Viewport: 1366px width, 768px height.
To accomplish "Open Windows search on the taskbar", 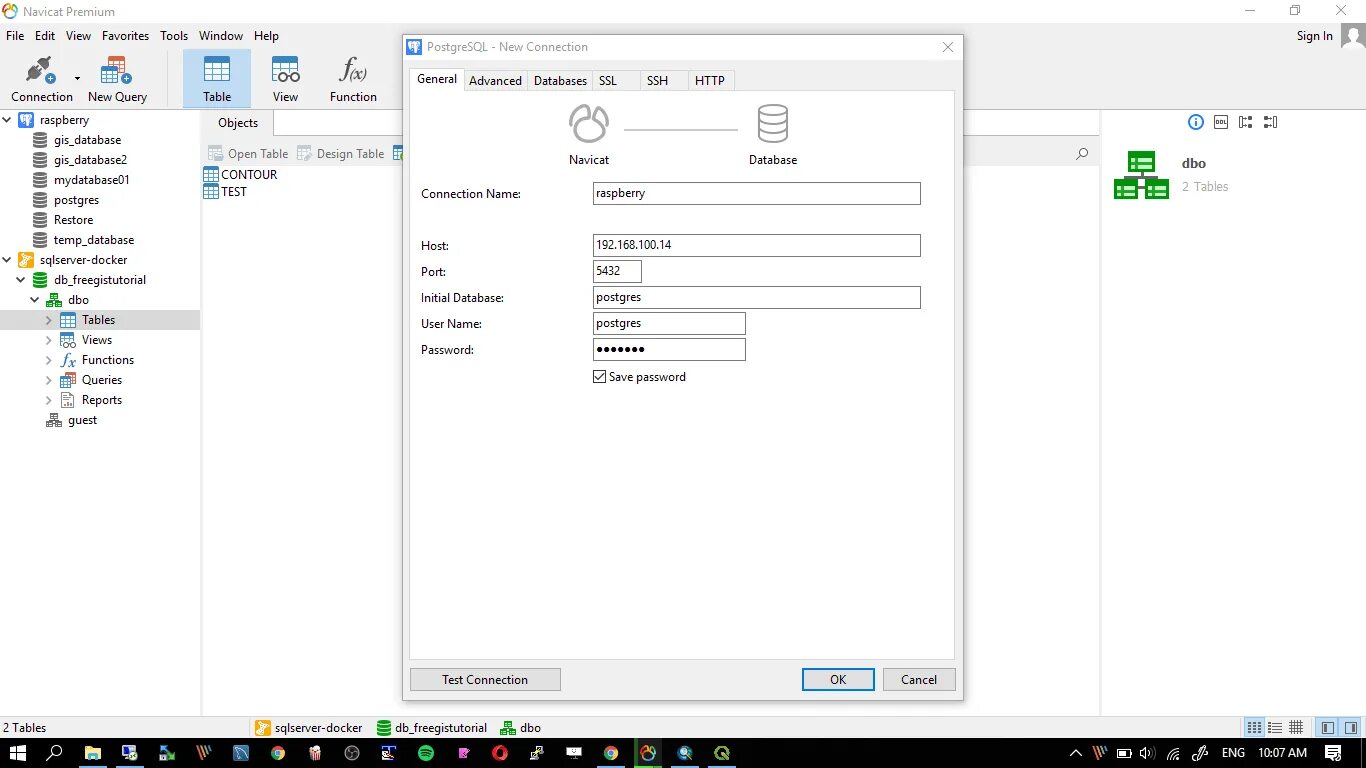I will (x=55, y=753).
